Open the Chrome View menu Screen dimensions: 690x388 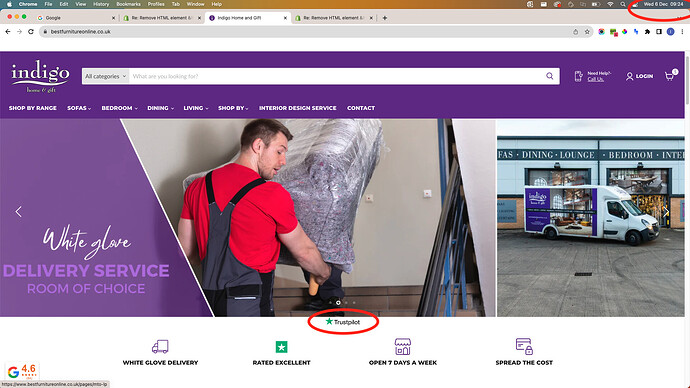coord(81,4)
